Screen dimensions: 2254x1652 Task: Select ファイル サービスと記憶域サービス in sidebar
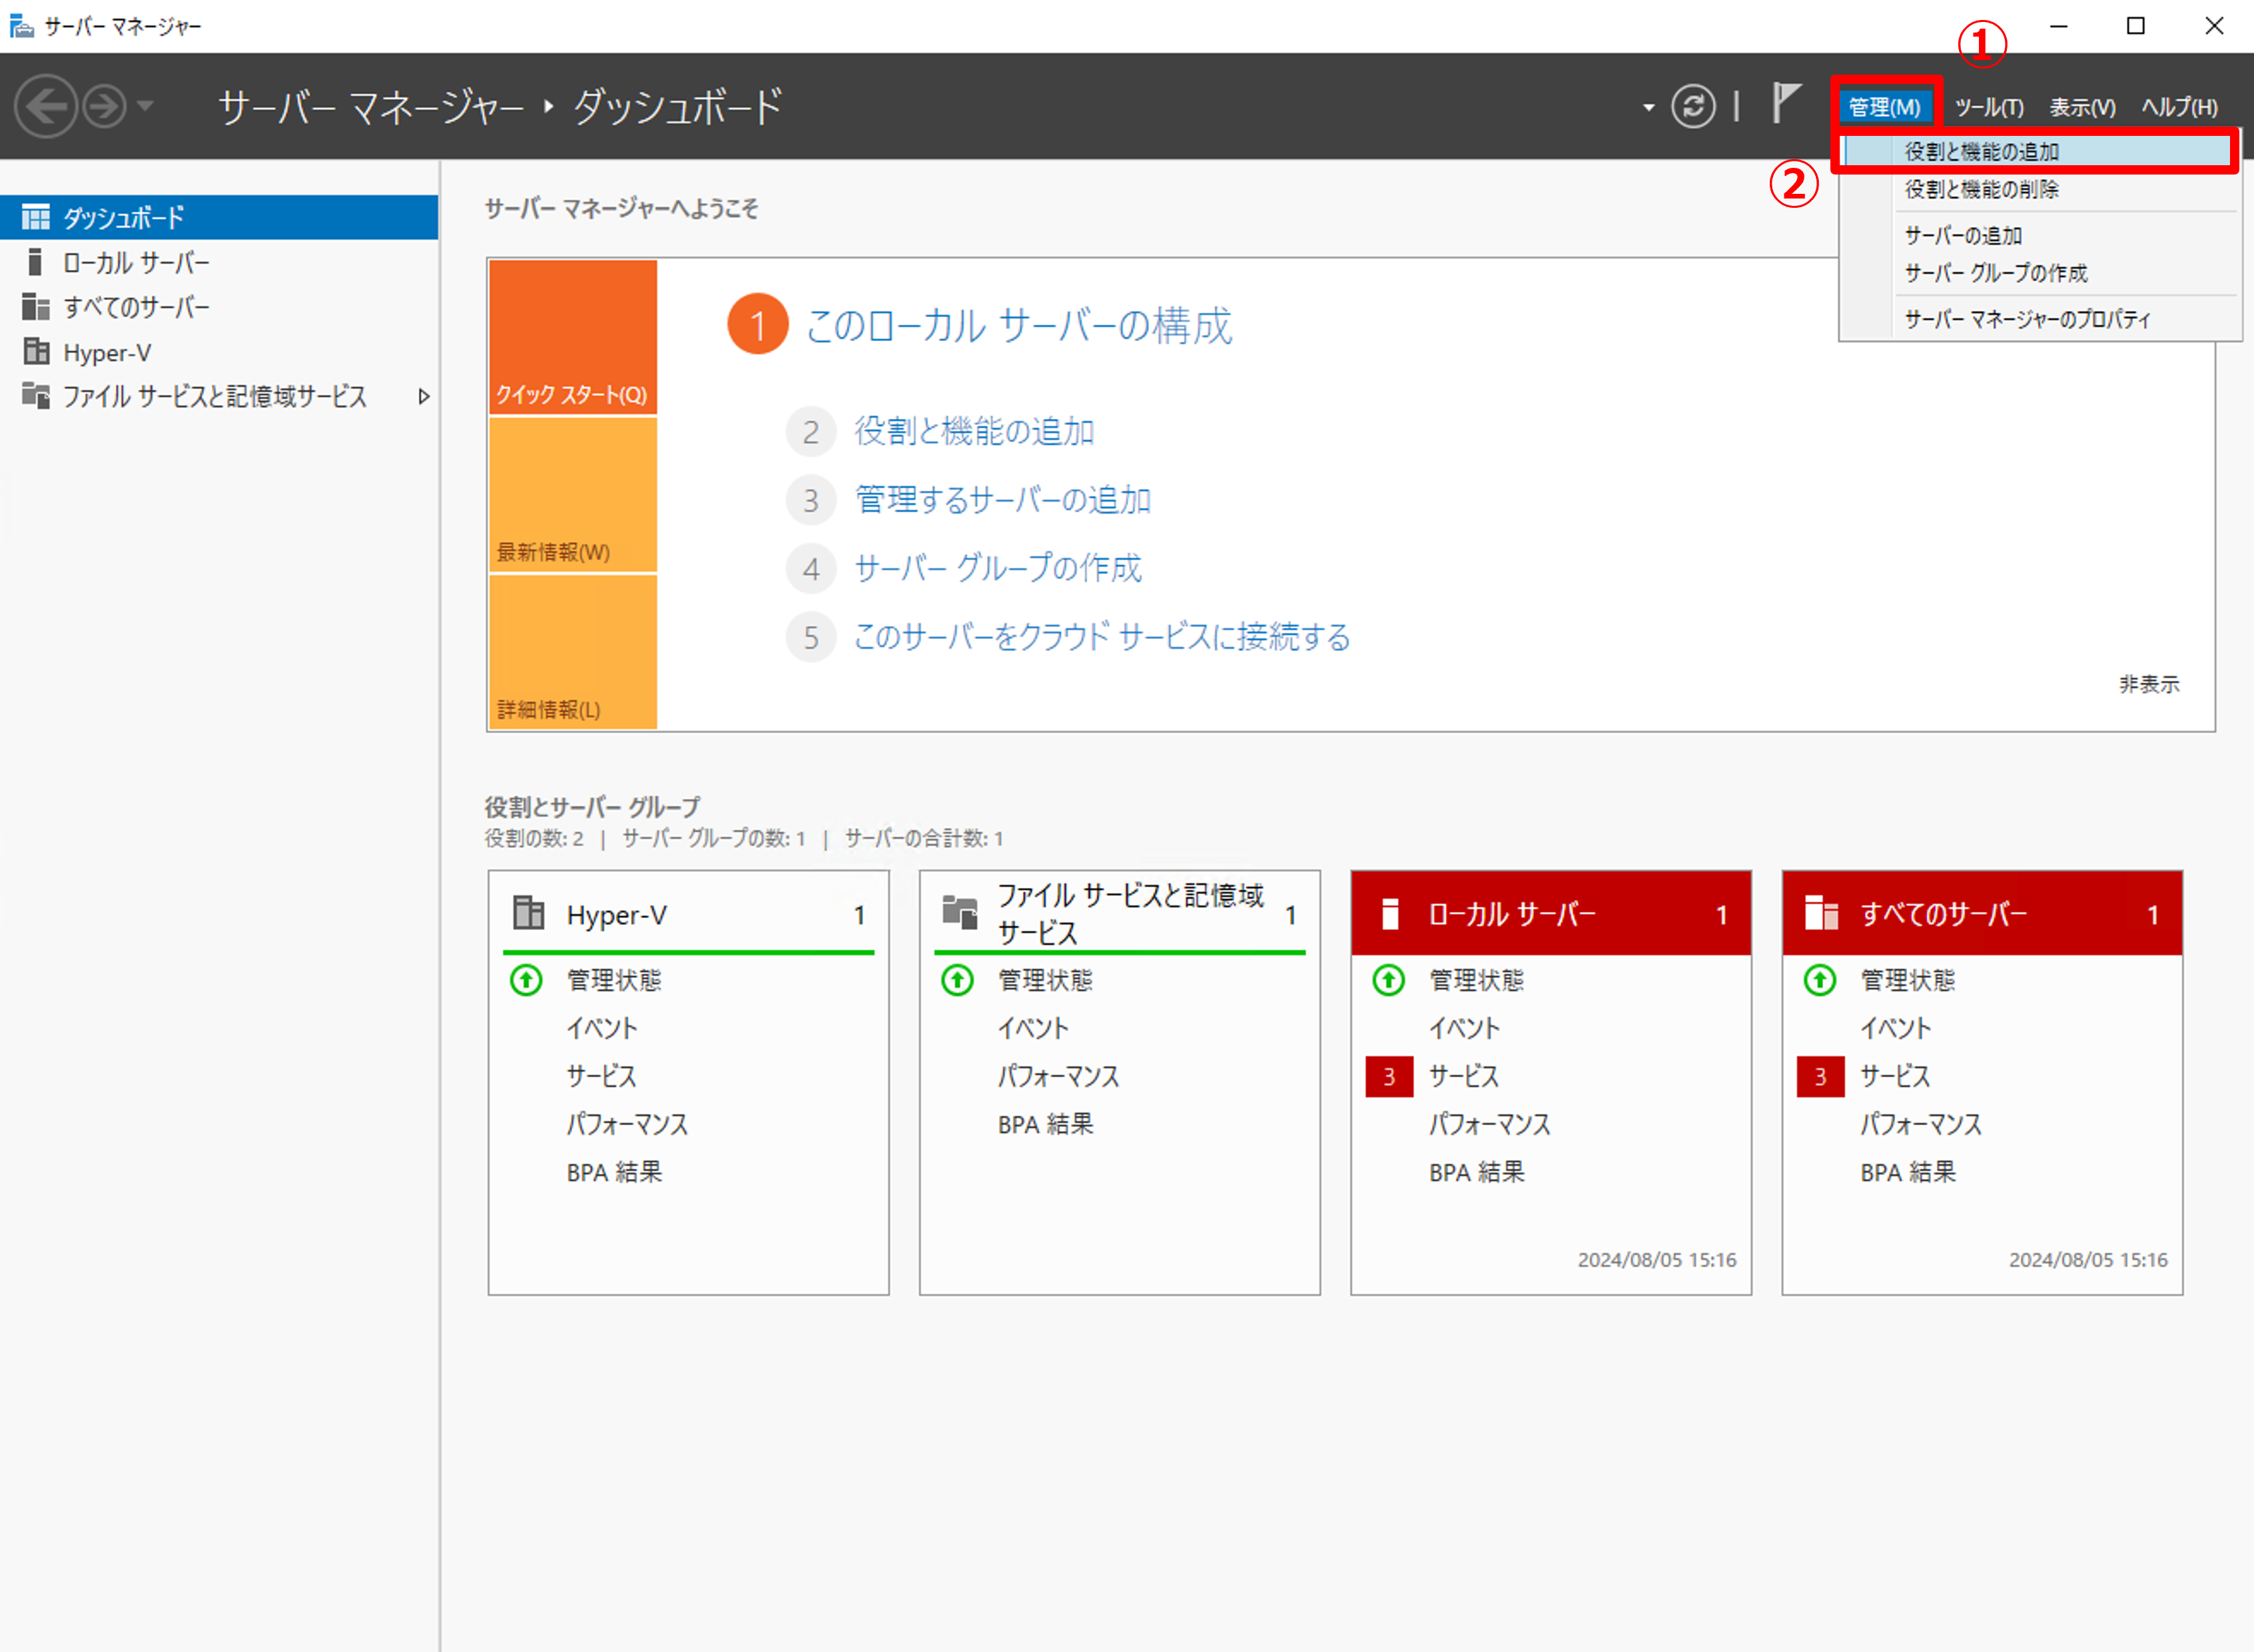point(219,396)
